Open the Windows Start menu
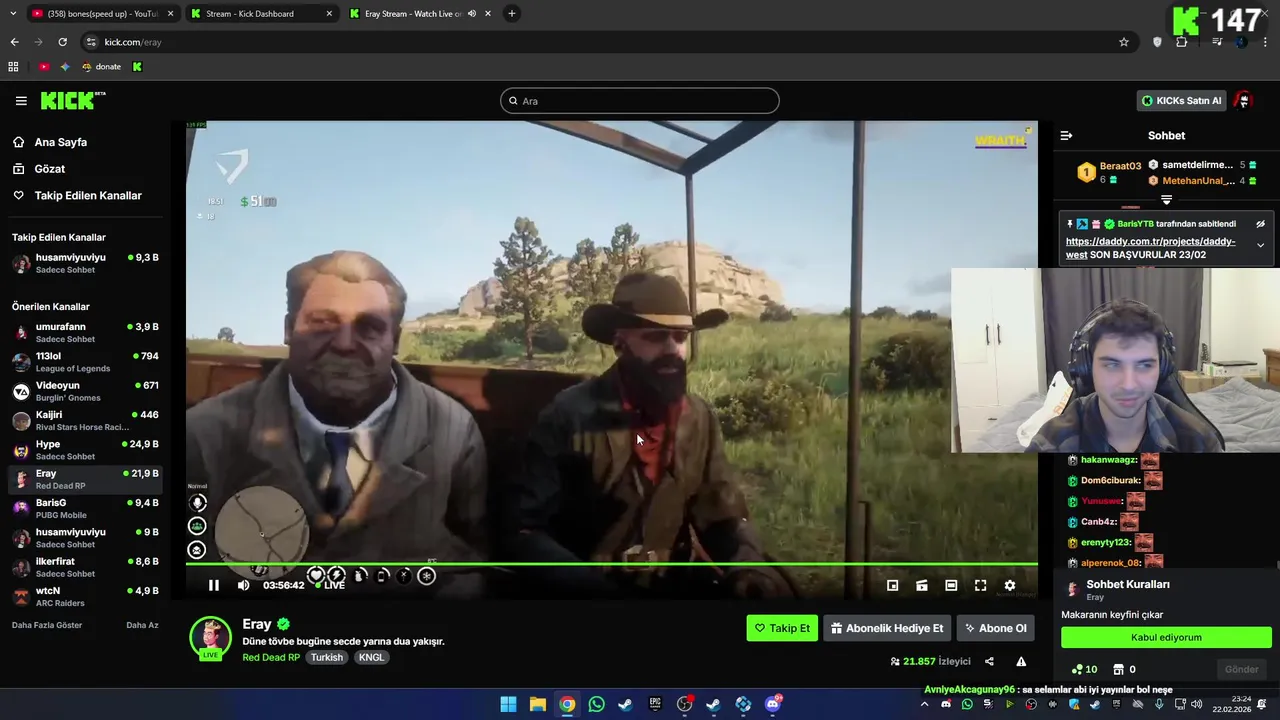The image size is (1280, 720). (x=508, y=704)
